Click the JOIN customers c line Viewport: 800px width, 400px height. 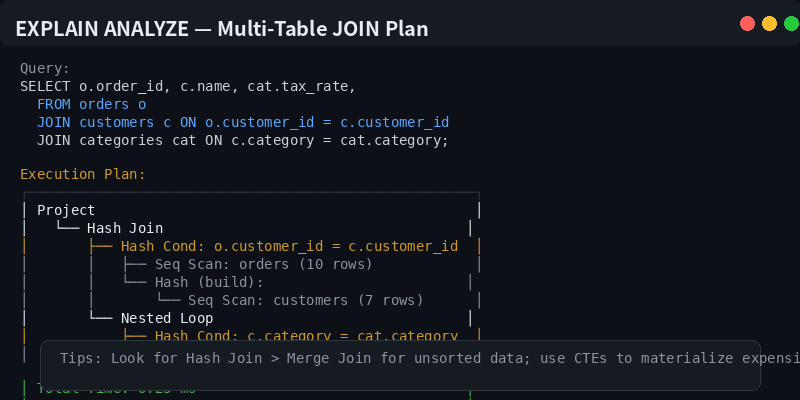pos(243,122)
